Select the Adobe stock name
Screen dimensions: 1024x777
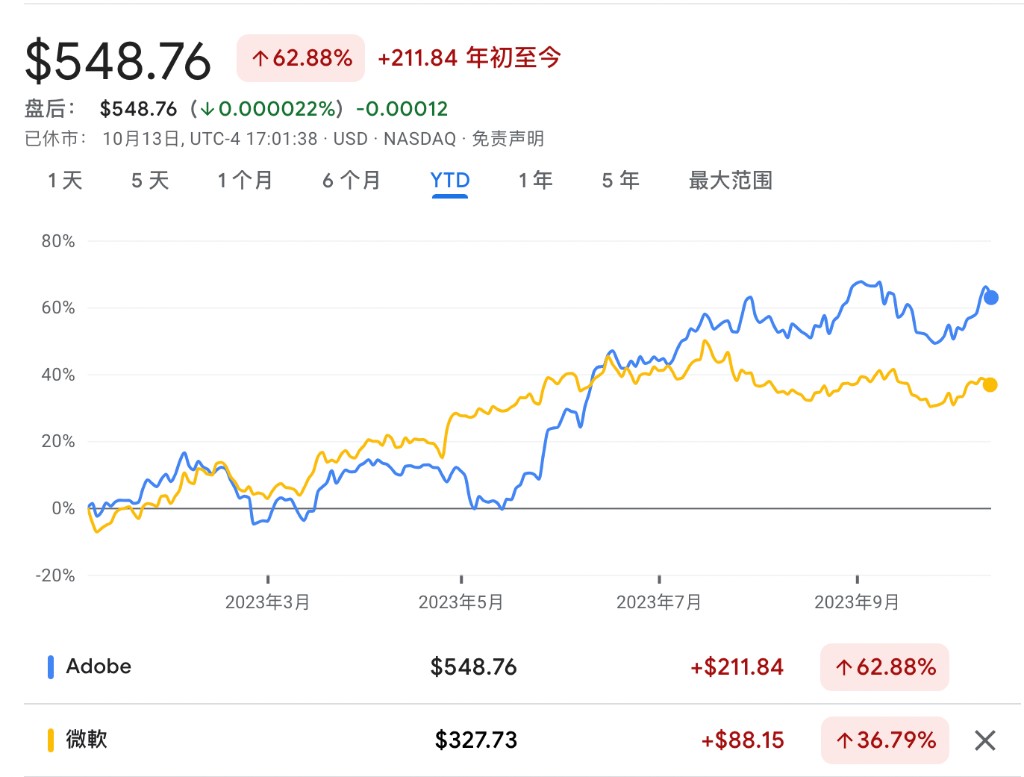pos(98,666)
